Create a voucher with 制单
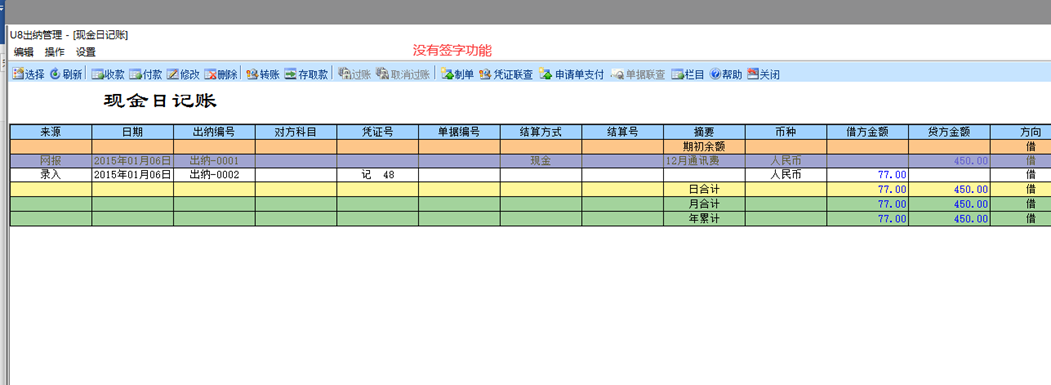This screenshot has height=385, width=1051. tap(457, 74)
